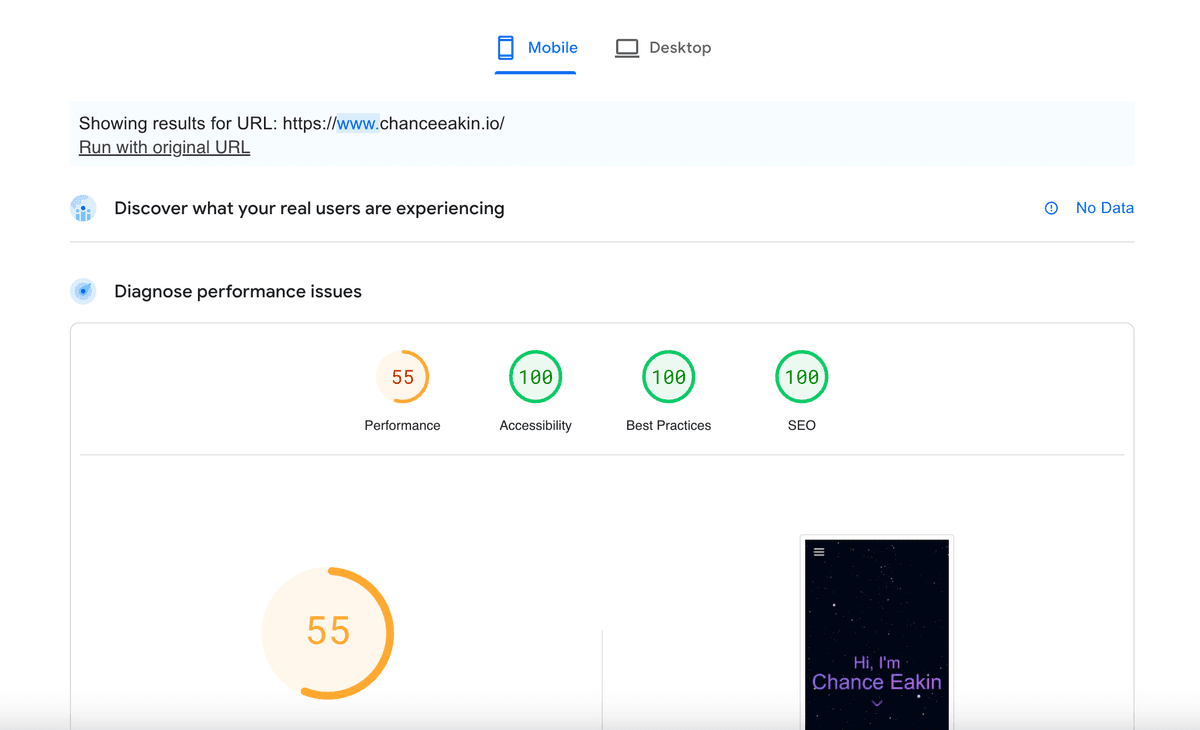The height and width of the screenshot is (730, 1200).
Task: Click the large 55 performance gauge
Action: click(328, 632)
